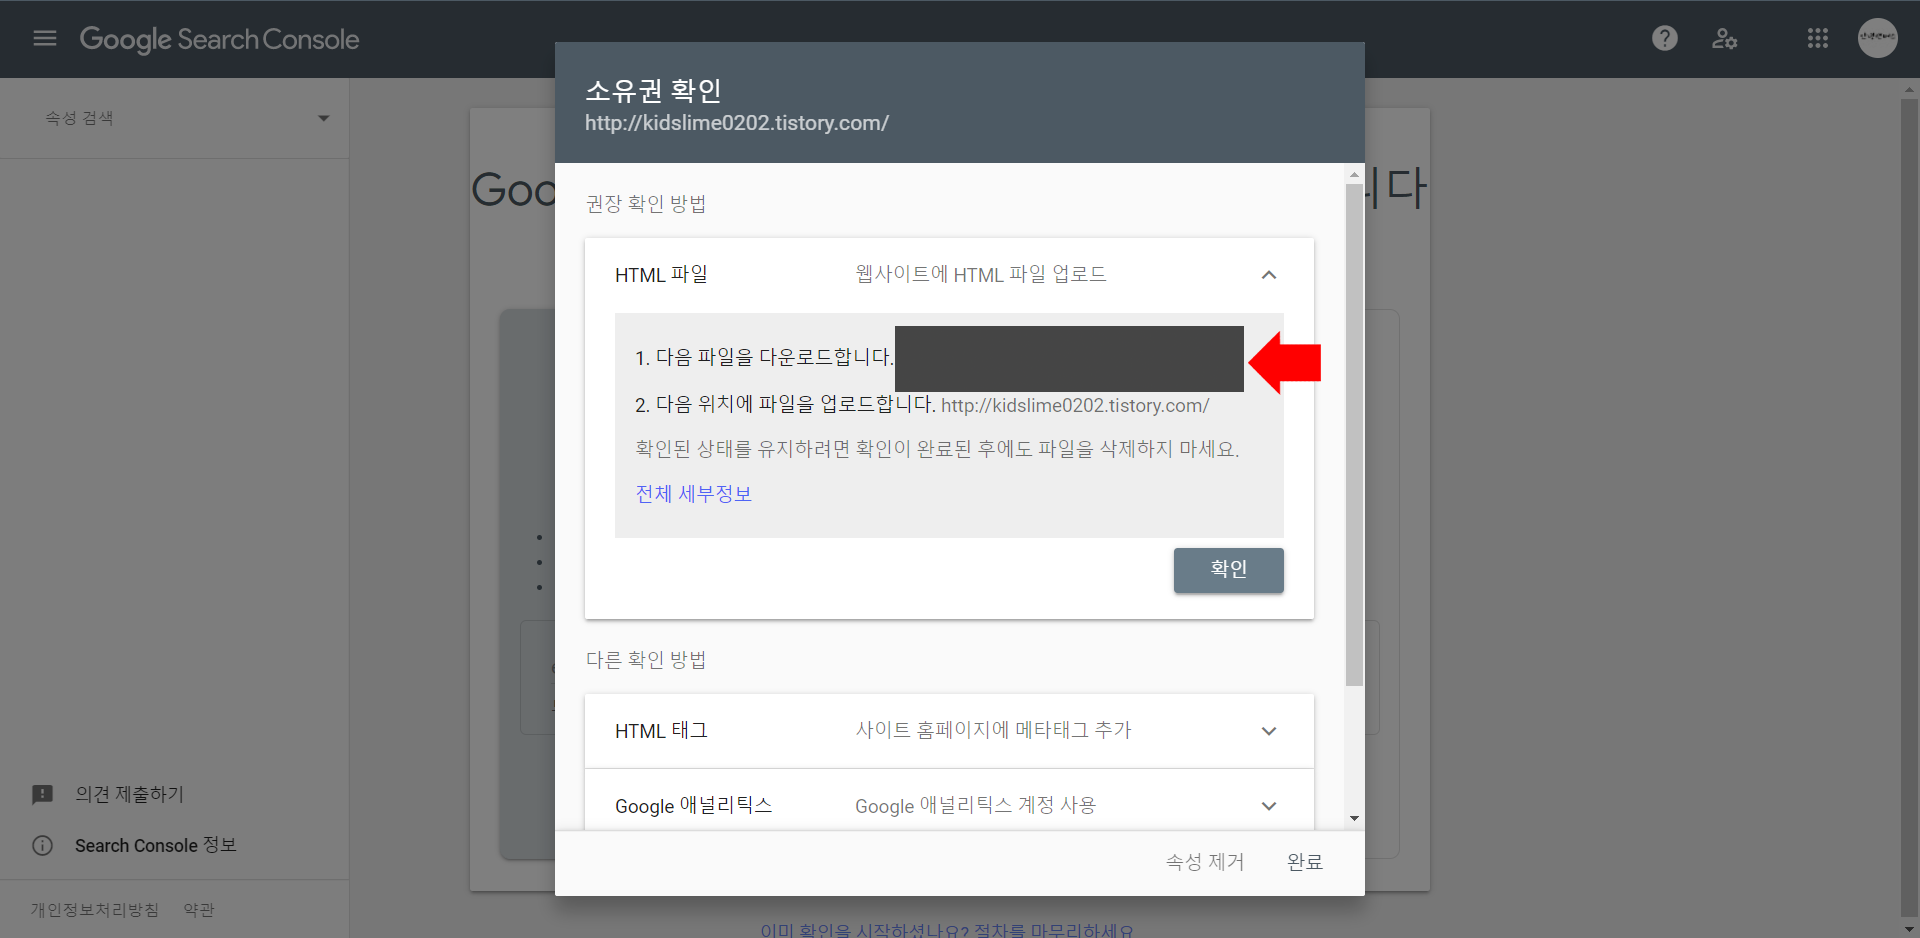The width and height of the screenshot is (1920, 938).
Task: Click the 의견 제출하기 feedback icon
Action: [42, 795]
